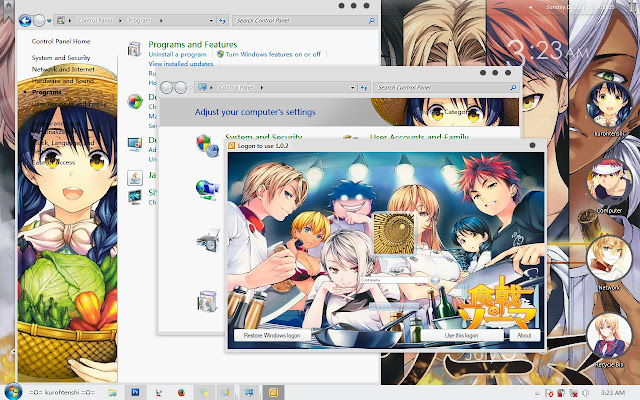This screenshot has width=640, height=400.
Task: Click the Restore Windows logon button
Action: [x=272, y=335]
